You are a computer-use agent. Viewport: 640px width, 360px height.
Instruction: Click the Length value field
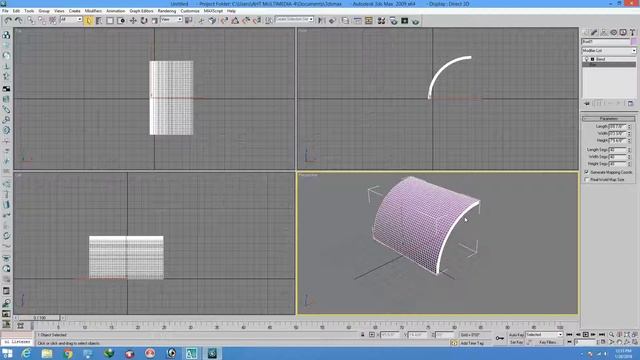click(618, 127)
